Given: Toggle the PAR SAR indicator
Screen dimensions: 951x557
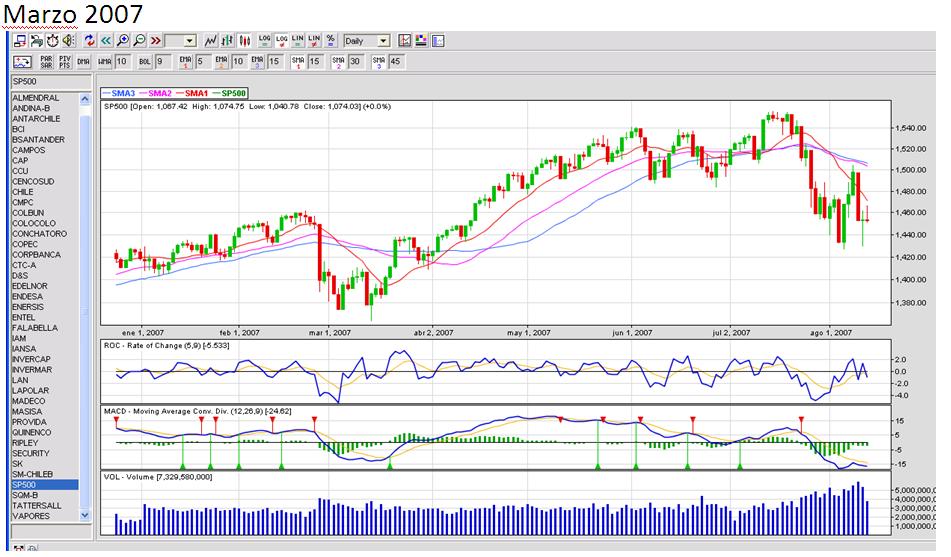Looking at the screenshot, I should pyautogui.click(x=46, y=61).
